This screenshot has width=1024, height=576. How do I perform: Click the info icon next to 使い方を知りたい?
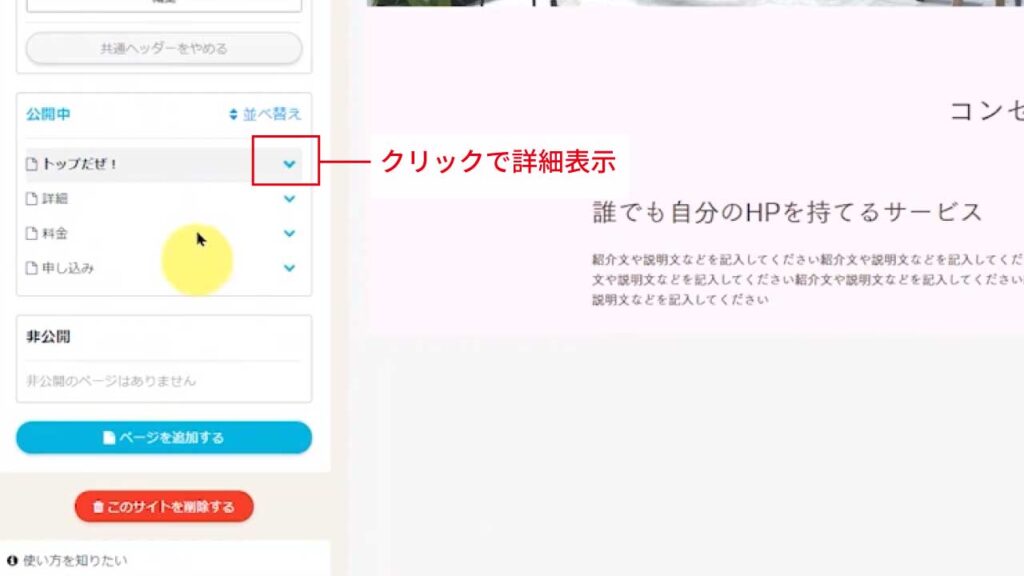pyautogui.click(x=12, y=560)
